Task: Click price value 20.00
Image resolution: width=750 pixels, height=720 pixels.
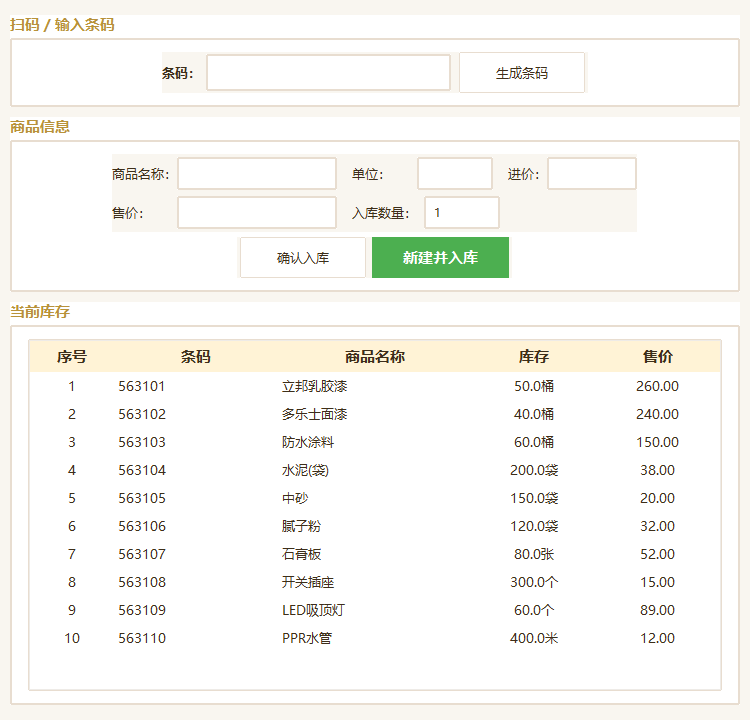Action: [x=658, y=498]
